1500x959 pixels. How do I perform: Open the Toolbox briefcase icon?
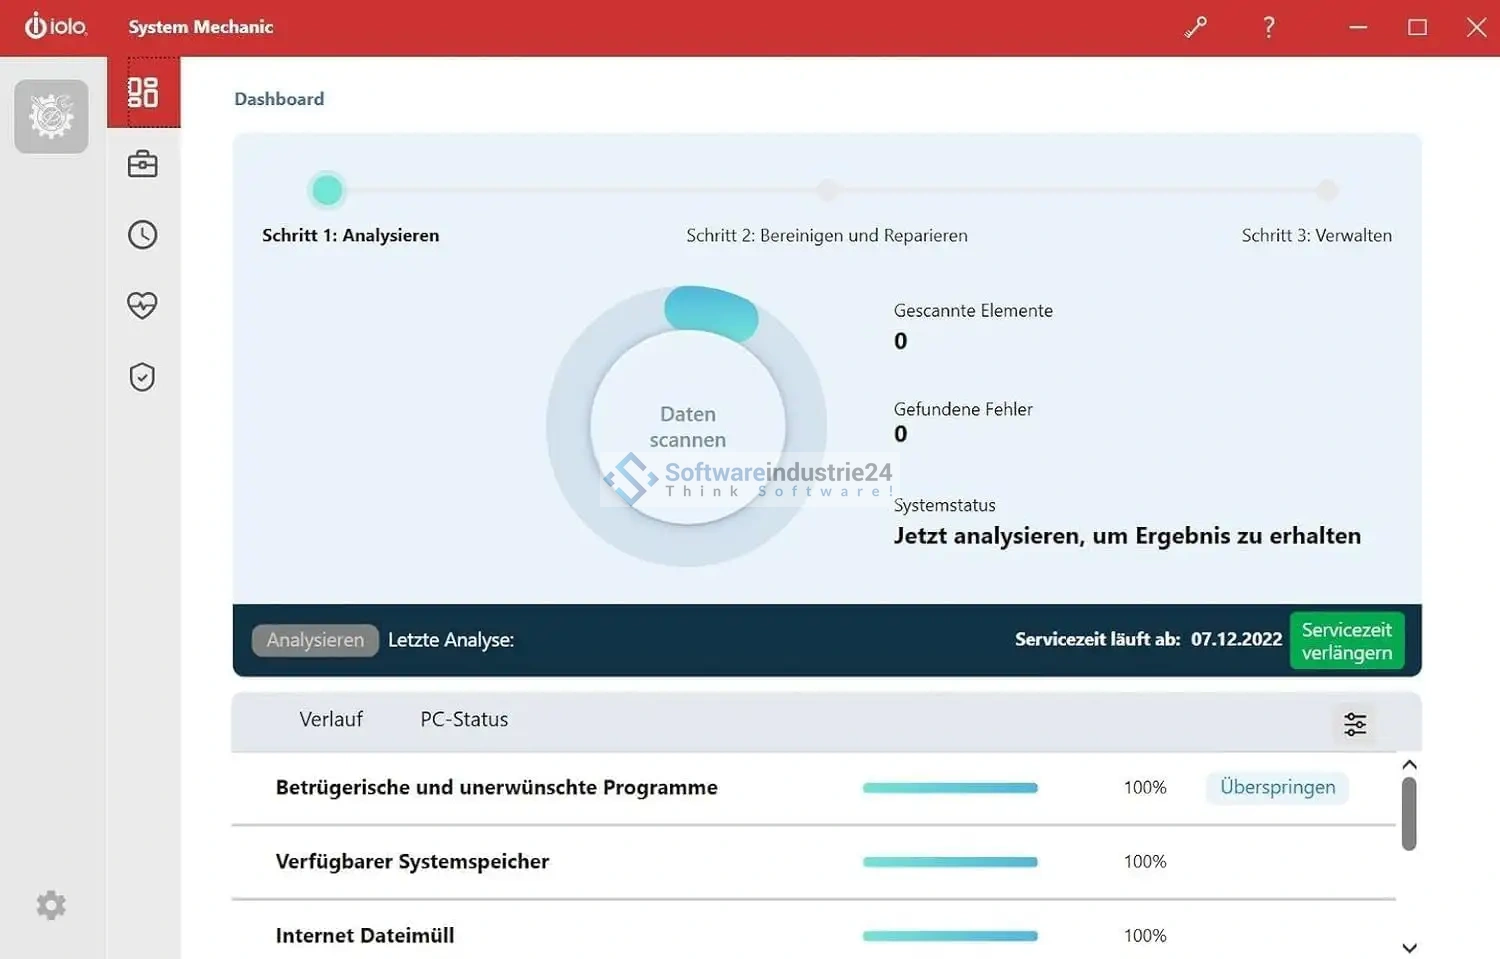click(x=143, y=164)
